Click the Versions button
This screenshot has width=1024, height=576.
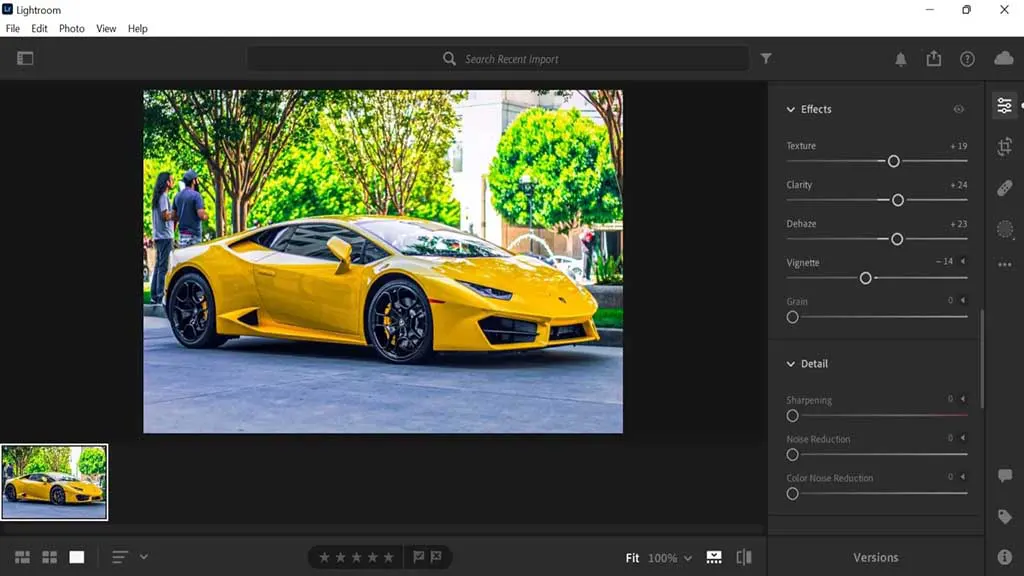tap(876, 557)
